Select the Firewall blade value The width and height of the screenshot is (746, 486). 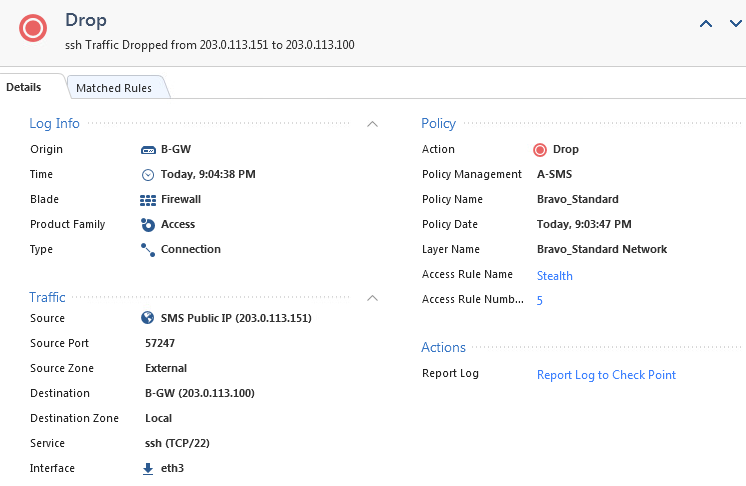point(181,199)
